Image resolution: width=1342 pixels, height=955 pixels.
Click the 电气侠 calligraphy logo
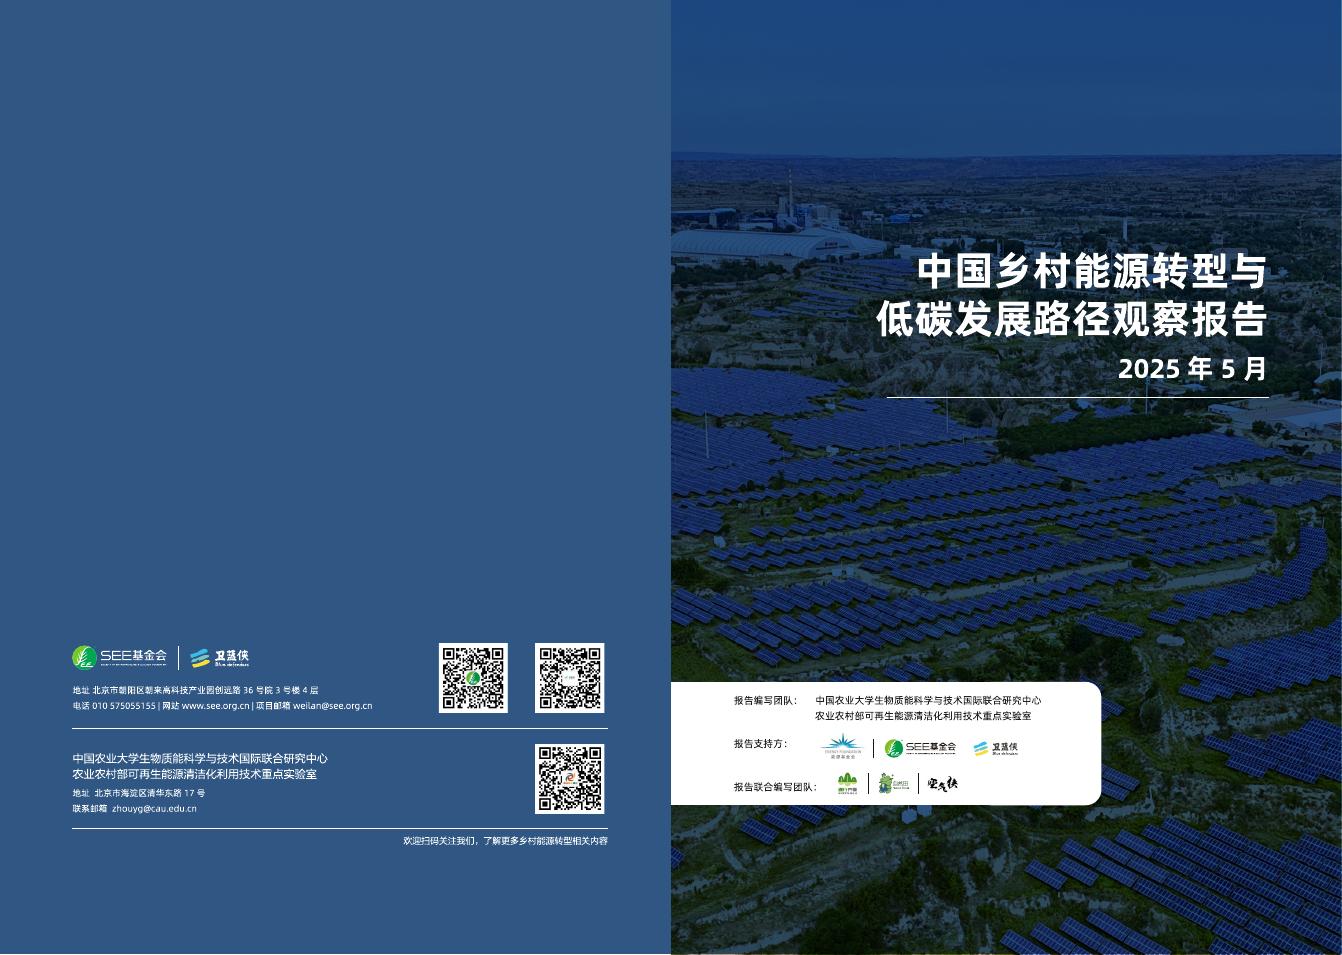[944, 784]
